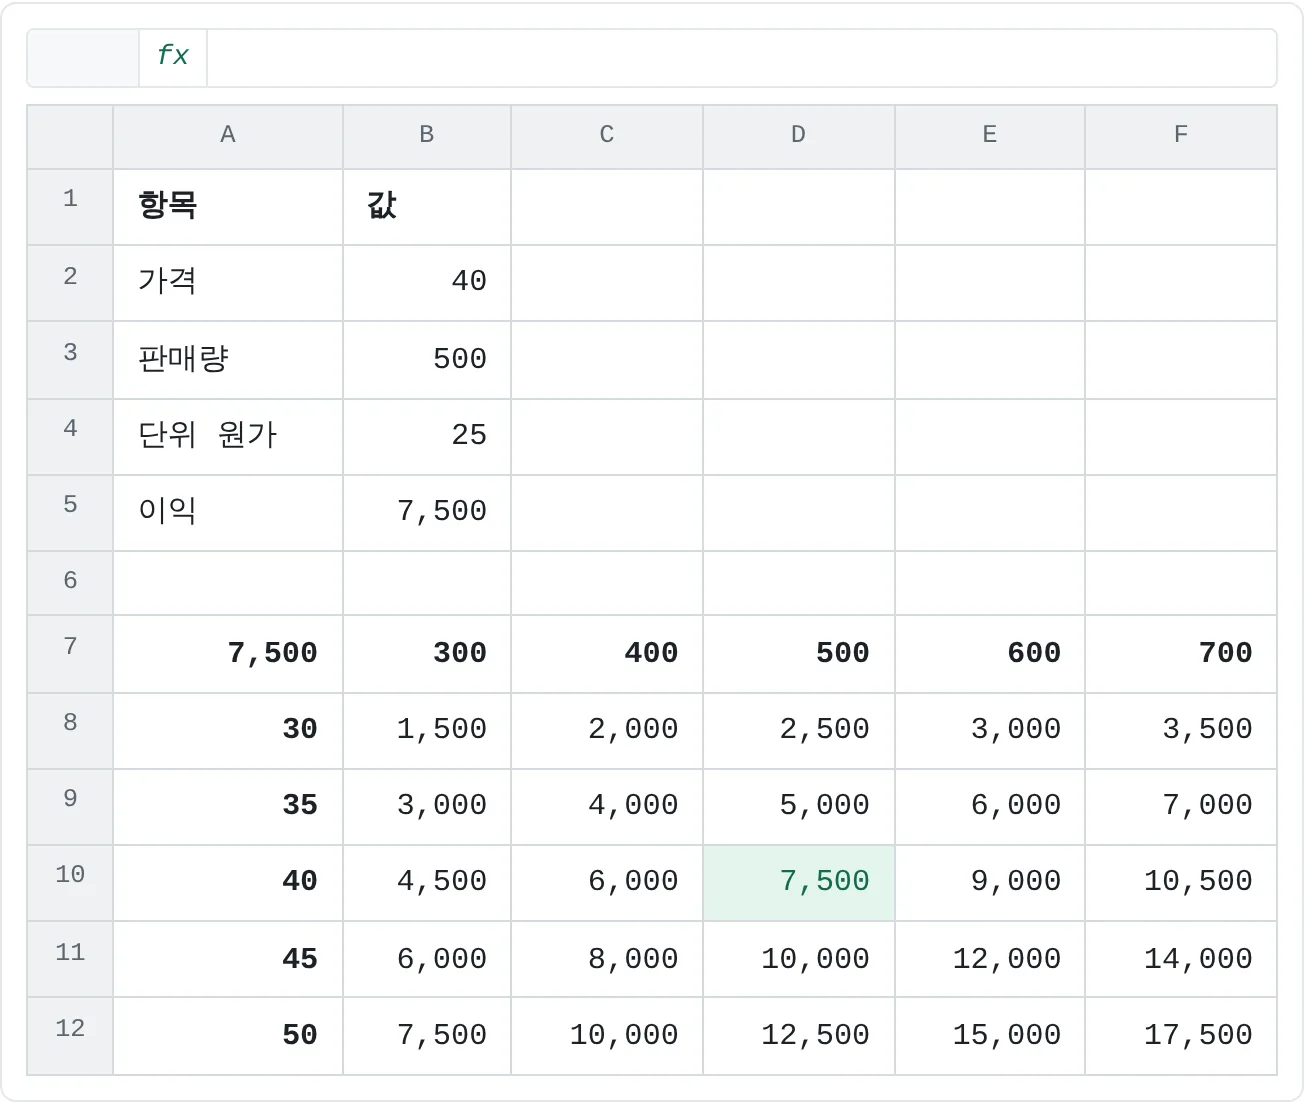Click the highlighted green 7,500 cell
The height and width of the screenshot is (1102, 1304).
(x=799, y=883)
